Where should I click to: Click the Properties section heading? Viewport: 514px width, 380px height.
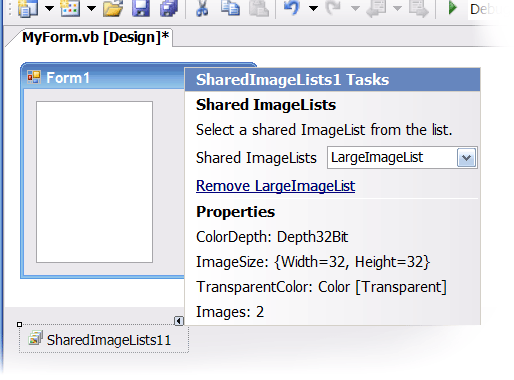235,212
